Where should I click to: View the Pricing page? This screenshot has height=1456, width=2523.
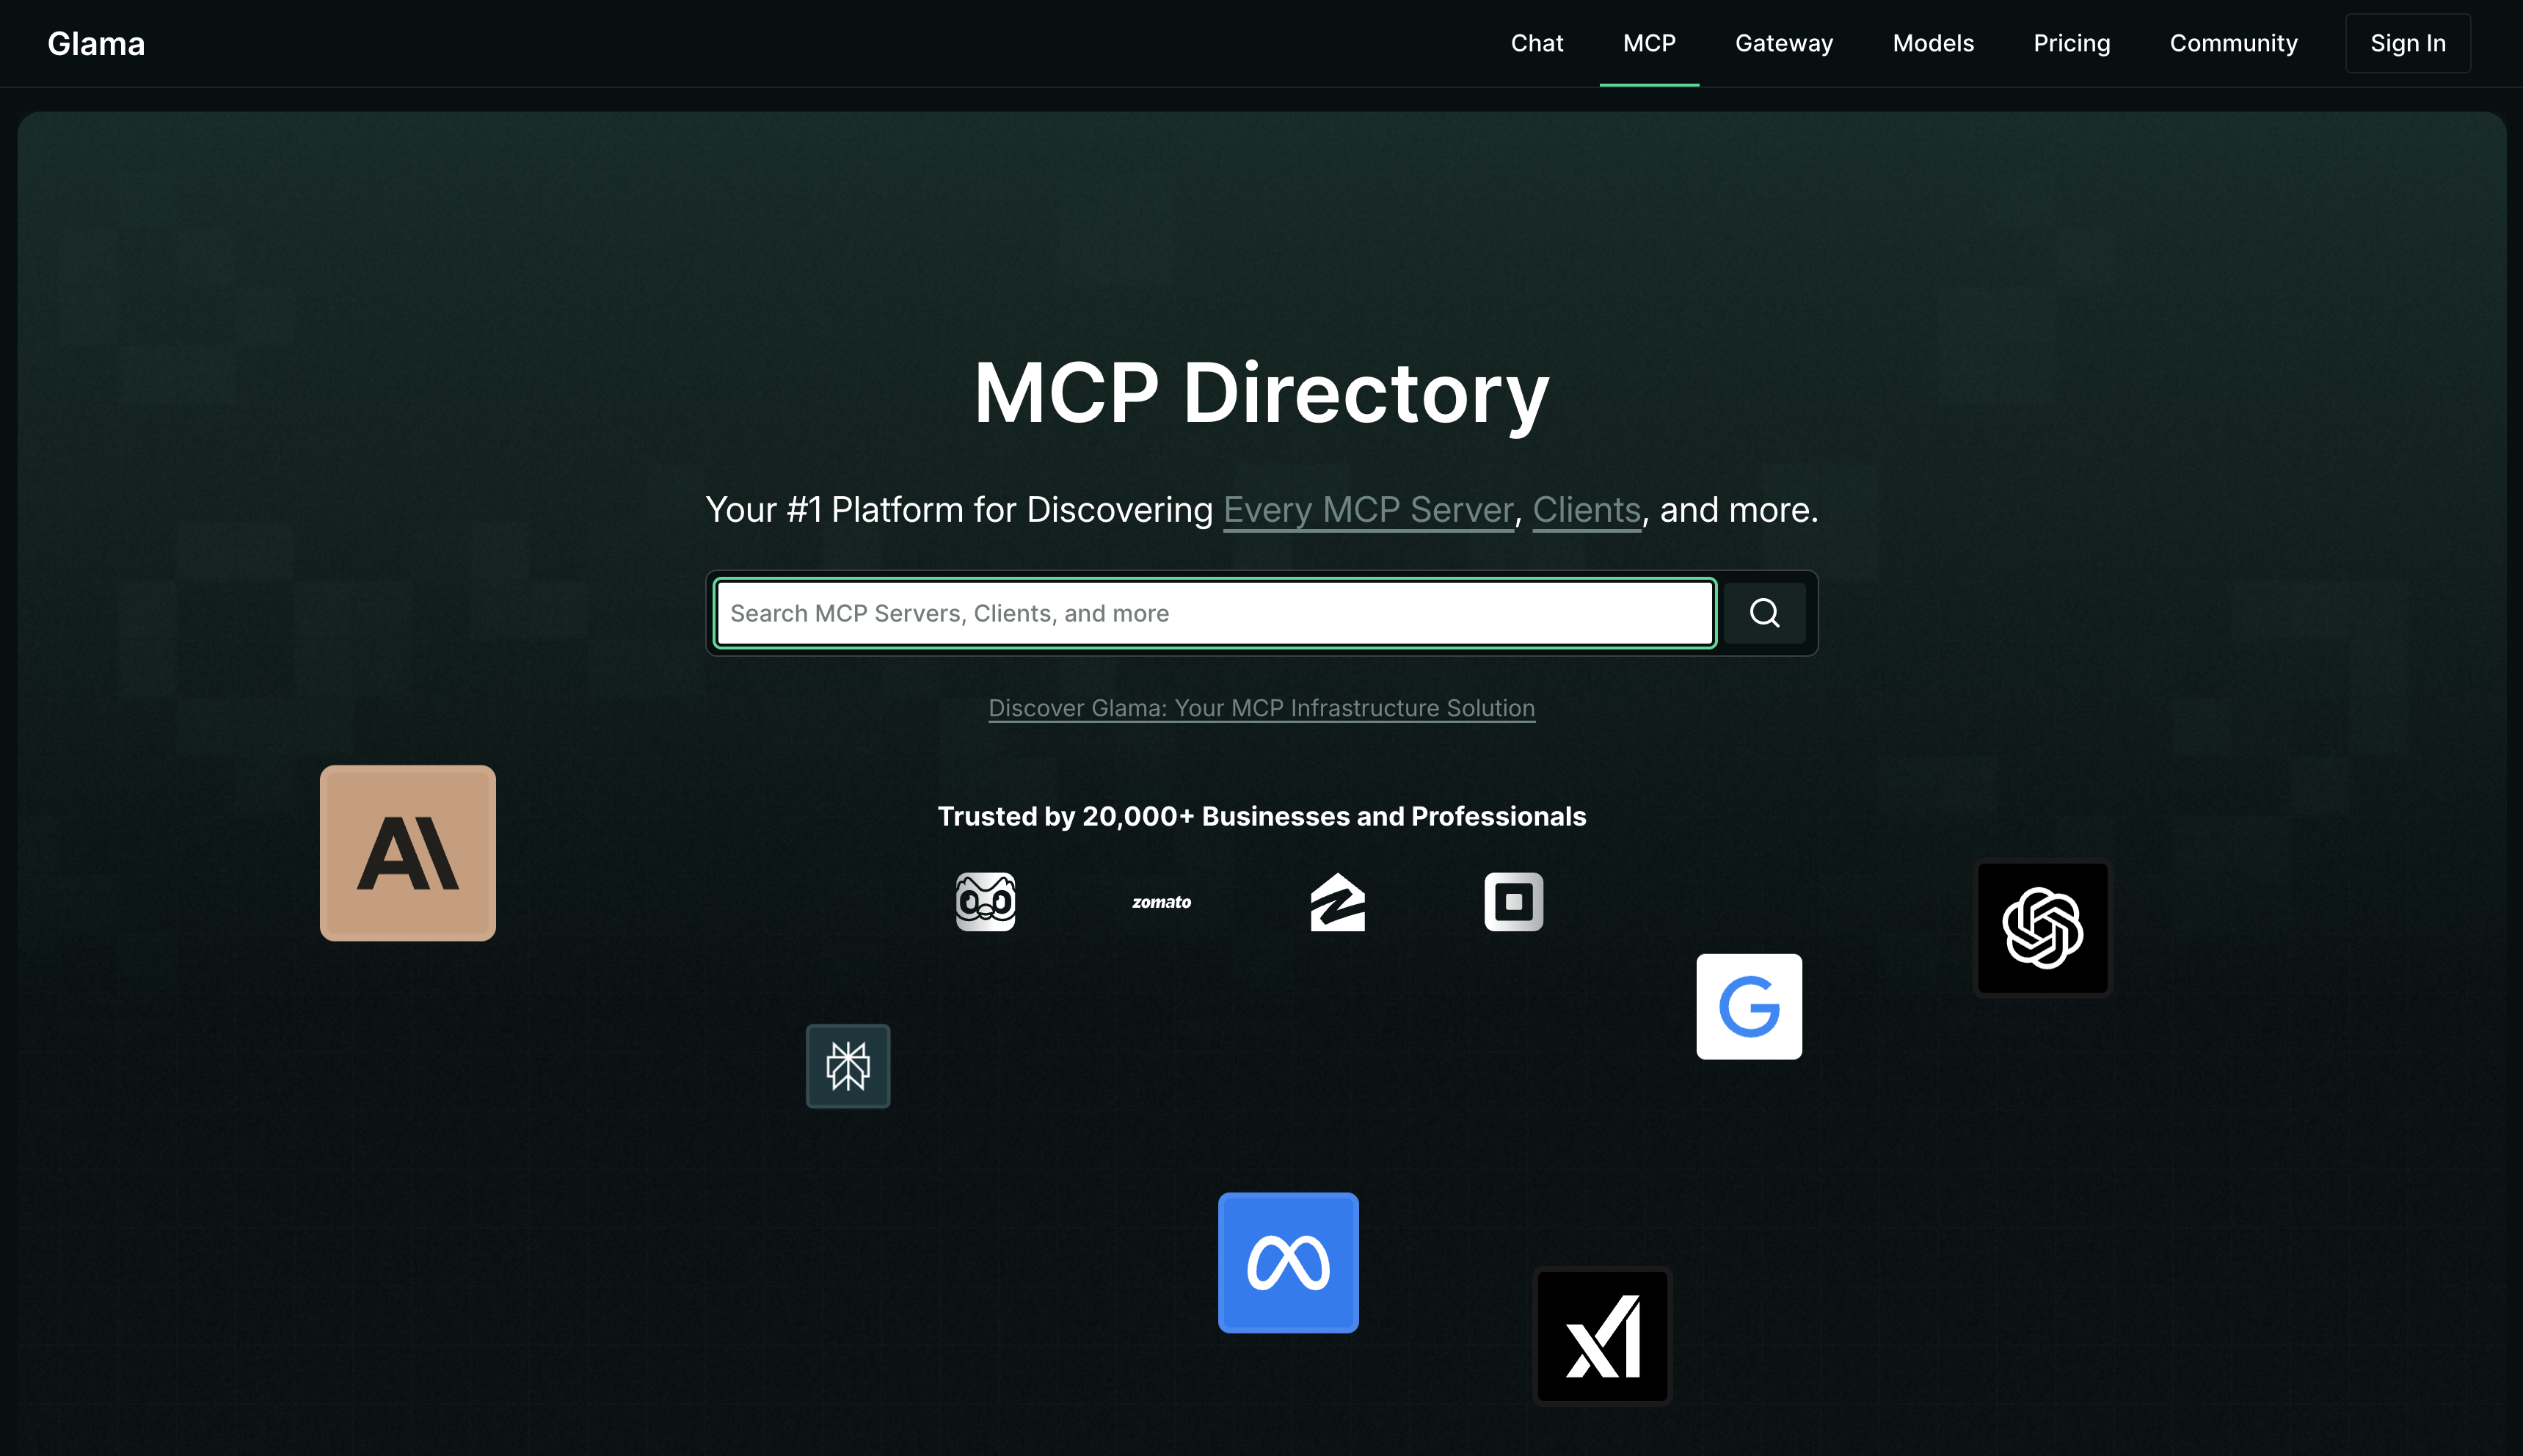pyautogui.click(x=2071, y=43)
